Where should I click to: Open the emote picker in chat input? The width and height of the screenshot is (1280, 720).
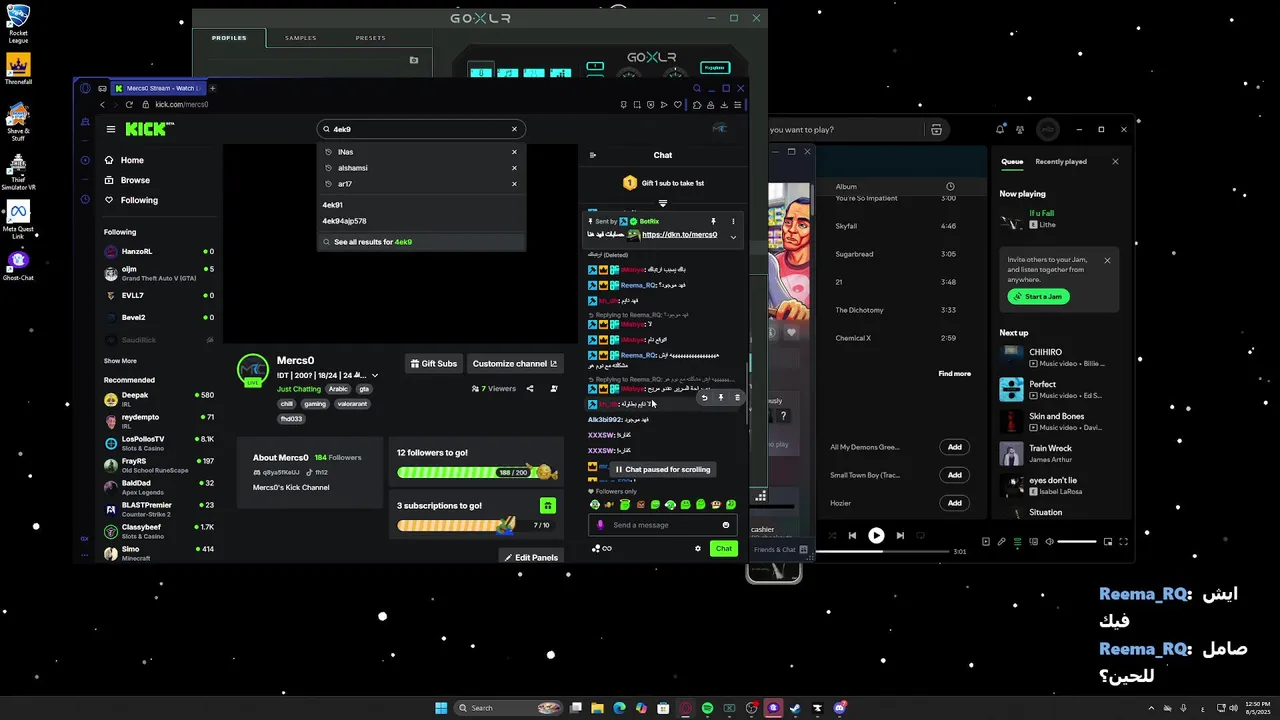726,525
